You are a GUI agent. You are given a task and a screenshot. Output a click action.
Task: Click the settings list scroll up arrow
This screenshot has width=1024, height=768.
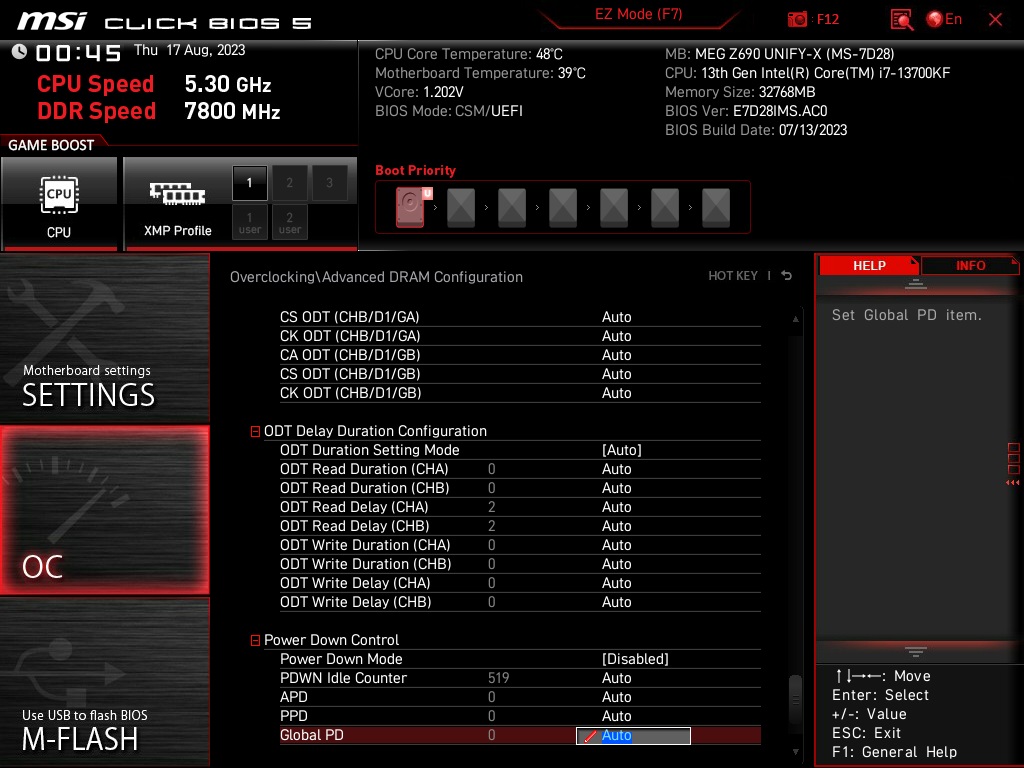pyautogui.click(x=795, y=319)
